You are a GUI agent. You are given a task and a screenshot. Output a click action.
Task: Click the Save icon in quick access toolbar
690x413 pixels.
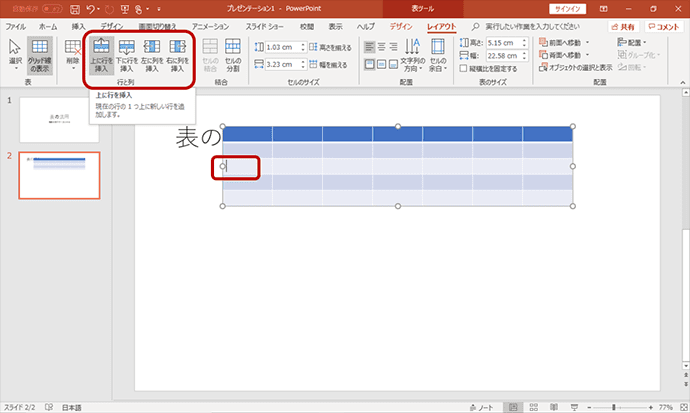tap(75, 9)
